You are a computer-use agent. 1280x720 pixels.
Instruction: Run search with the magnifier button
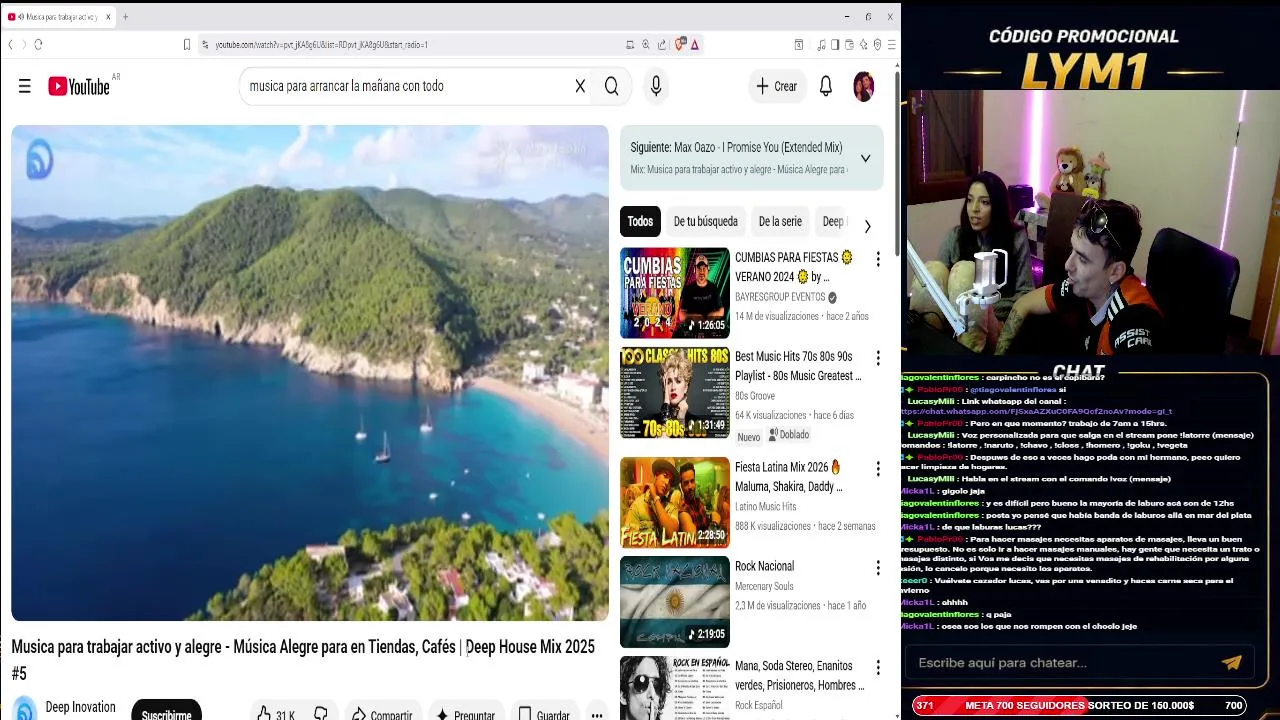point(612,86)
